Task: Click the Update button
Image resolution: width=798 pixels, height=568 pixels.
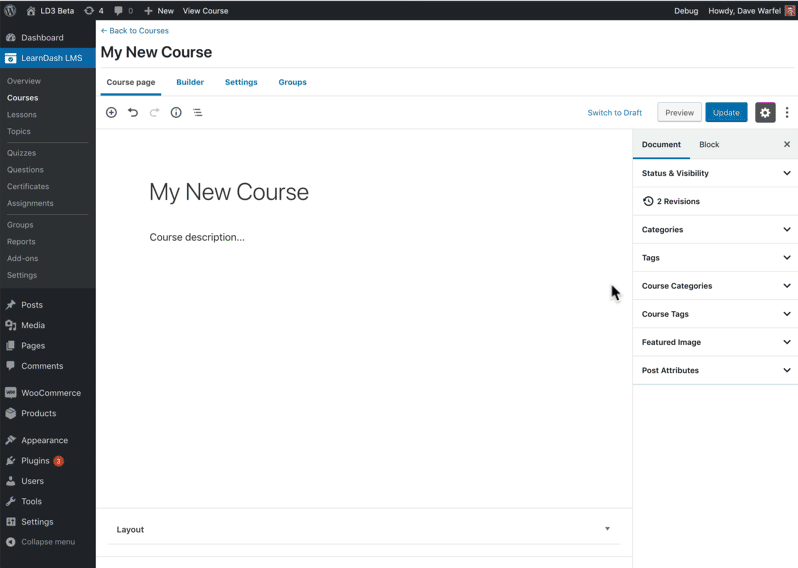Action: click(726, 112)
